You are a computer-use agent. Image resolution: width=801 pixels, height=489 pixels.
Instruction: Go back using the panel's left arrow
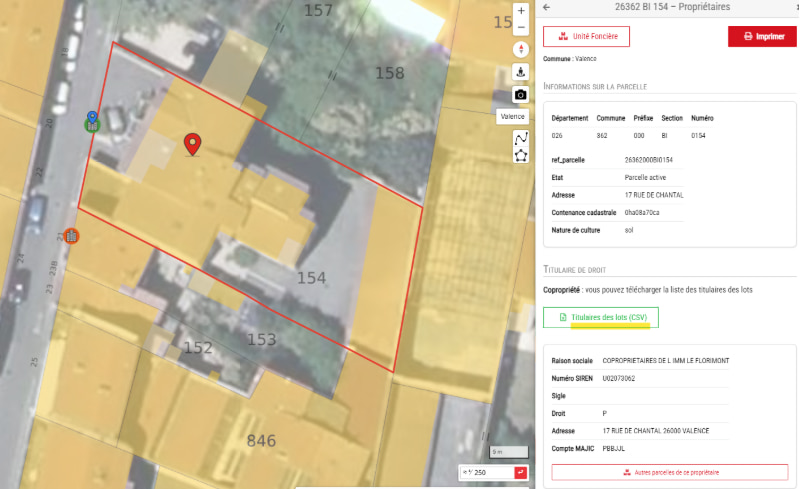tap(547, 7)
